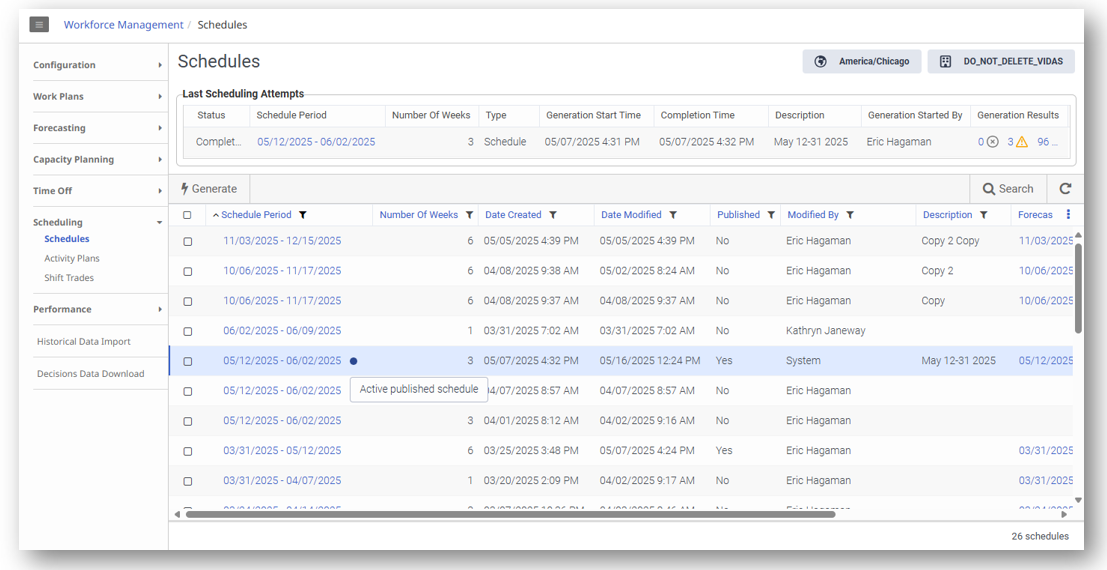Click the hamburger menu icon
Image resolution: width=1107 pixels, height=570 pixels.
click(x=39, y=25)
